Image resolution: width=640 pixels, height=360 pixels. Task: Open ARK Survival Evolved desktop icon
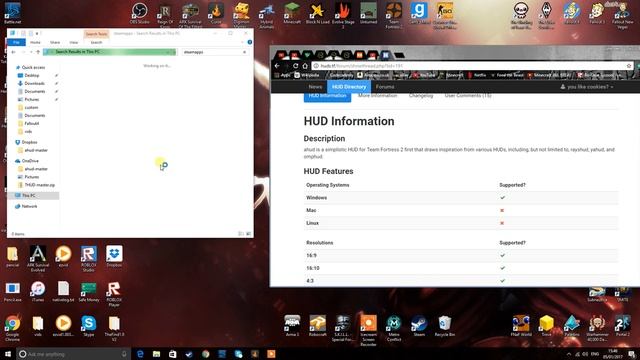(x=38, y=259)
